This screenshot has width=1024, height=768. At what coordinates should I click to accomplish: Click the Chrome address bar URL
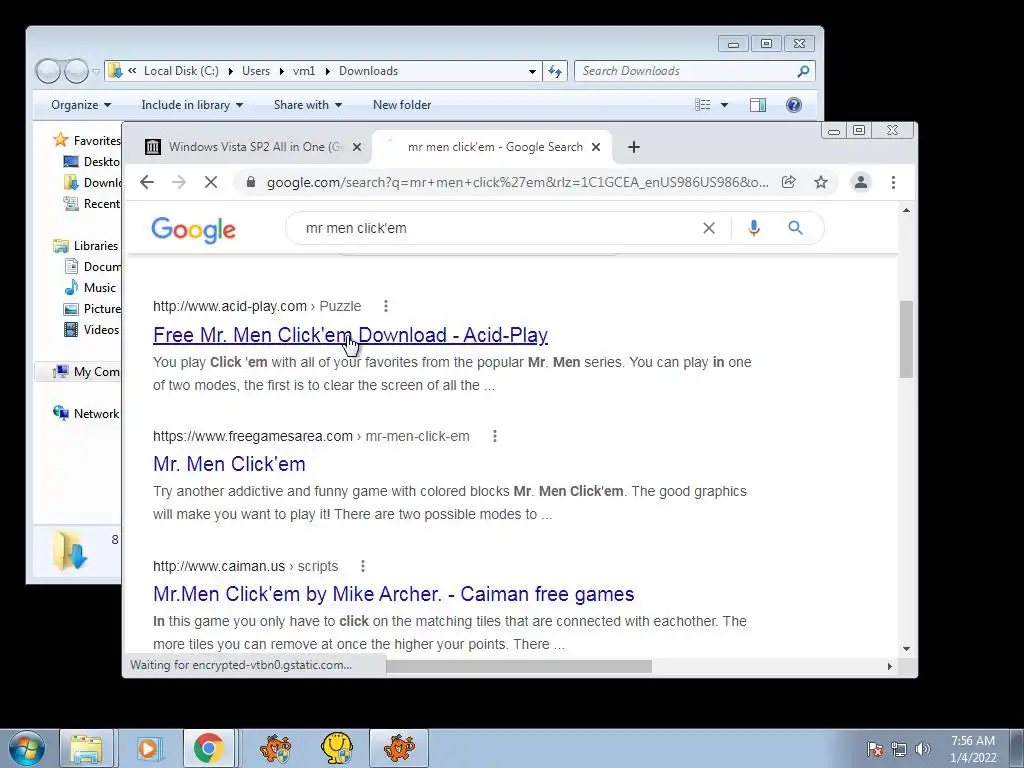tap(517, 182)
